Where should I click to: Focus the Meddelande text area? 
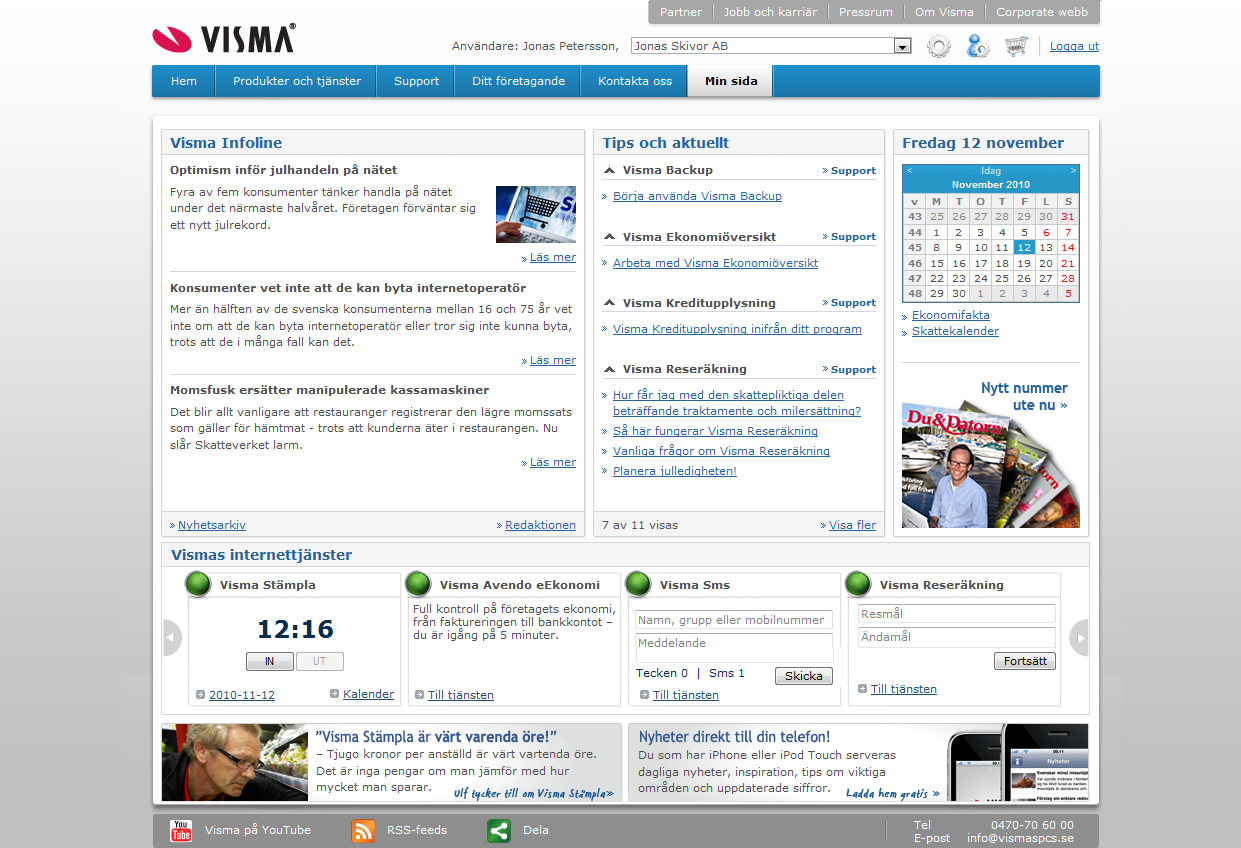coord(734,647)
